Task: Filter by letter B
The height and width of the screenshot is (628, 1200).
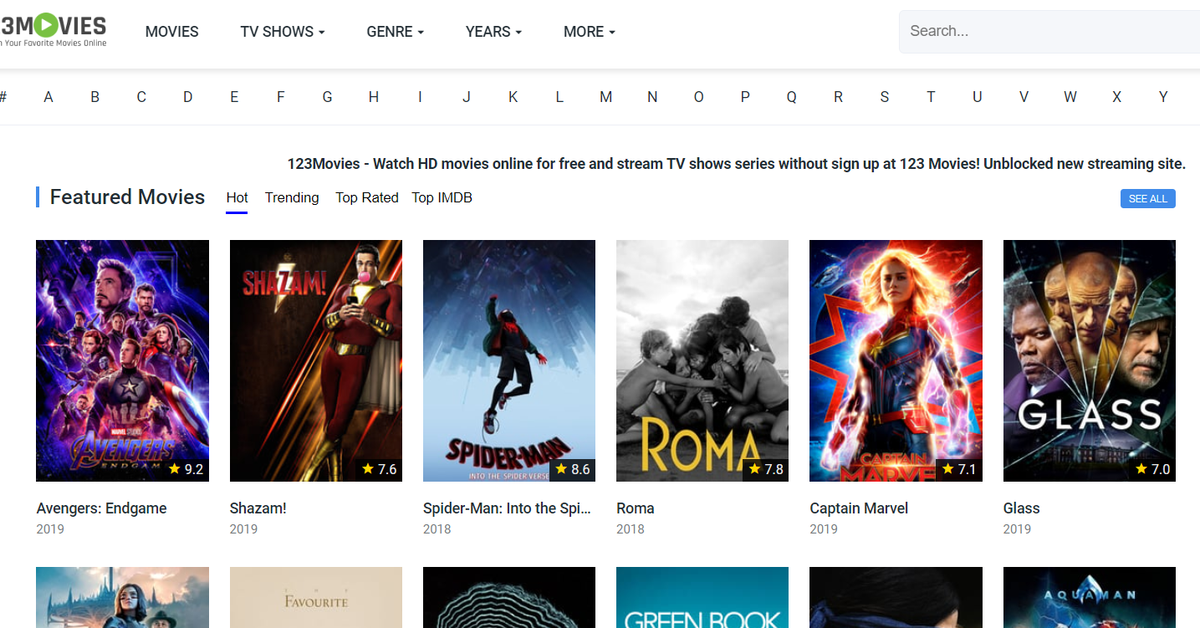Action: [95, 97]
